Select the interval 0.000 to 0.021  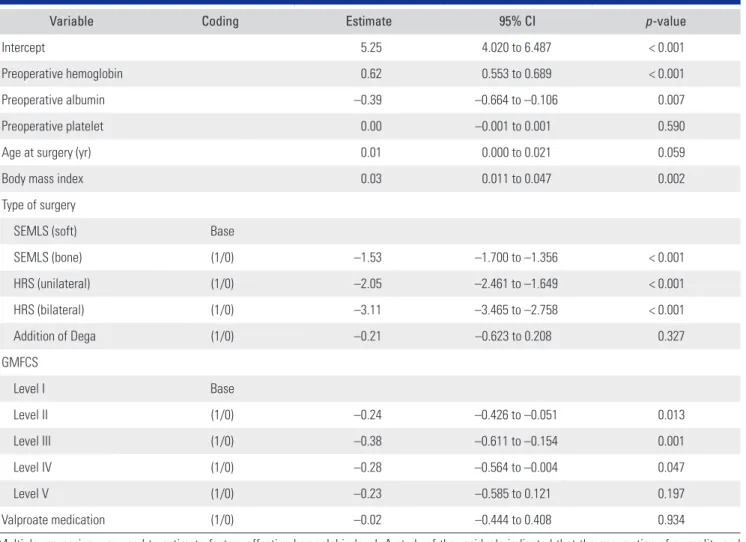tap(516, 152)
